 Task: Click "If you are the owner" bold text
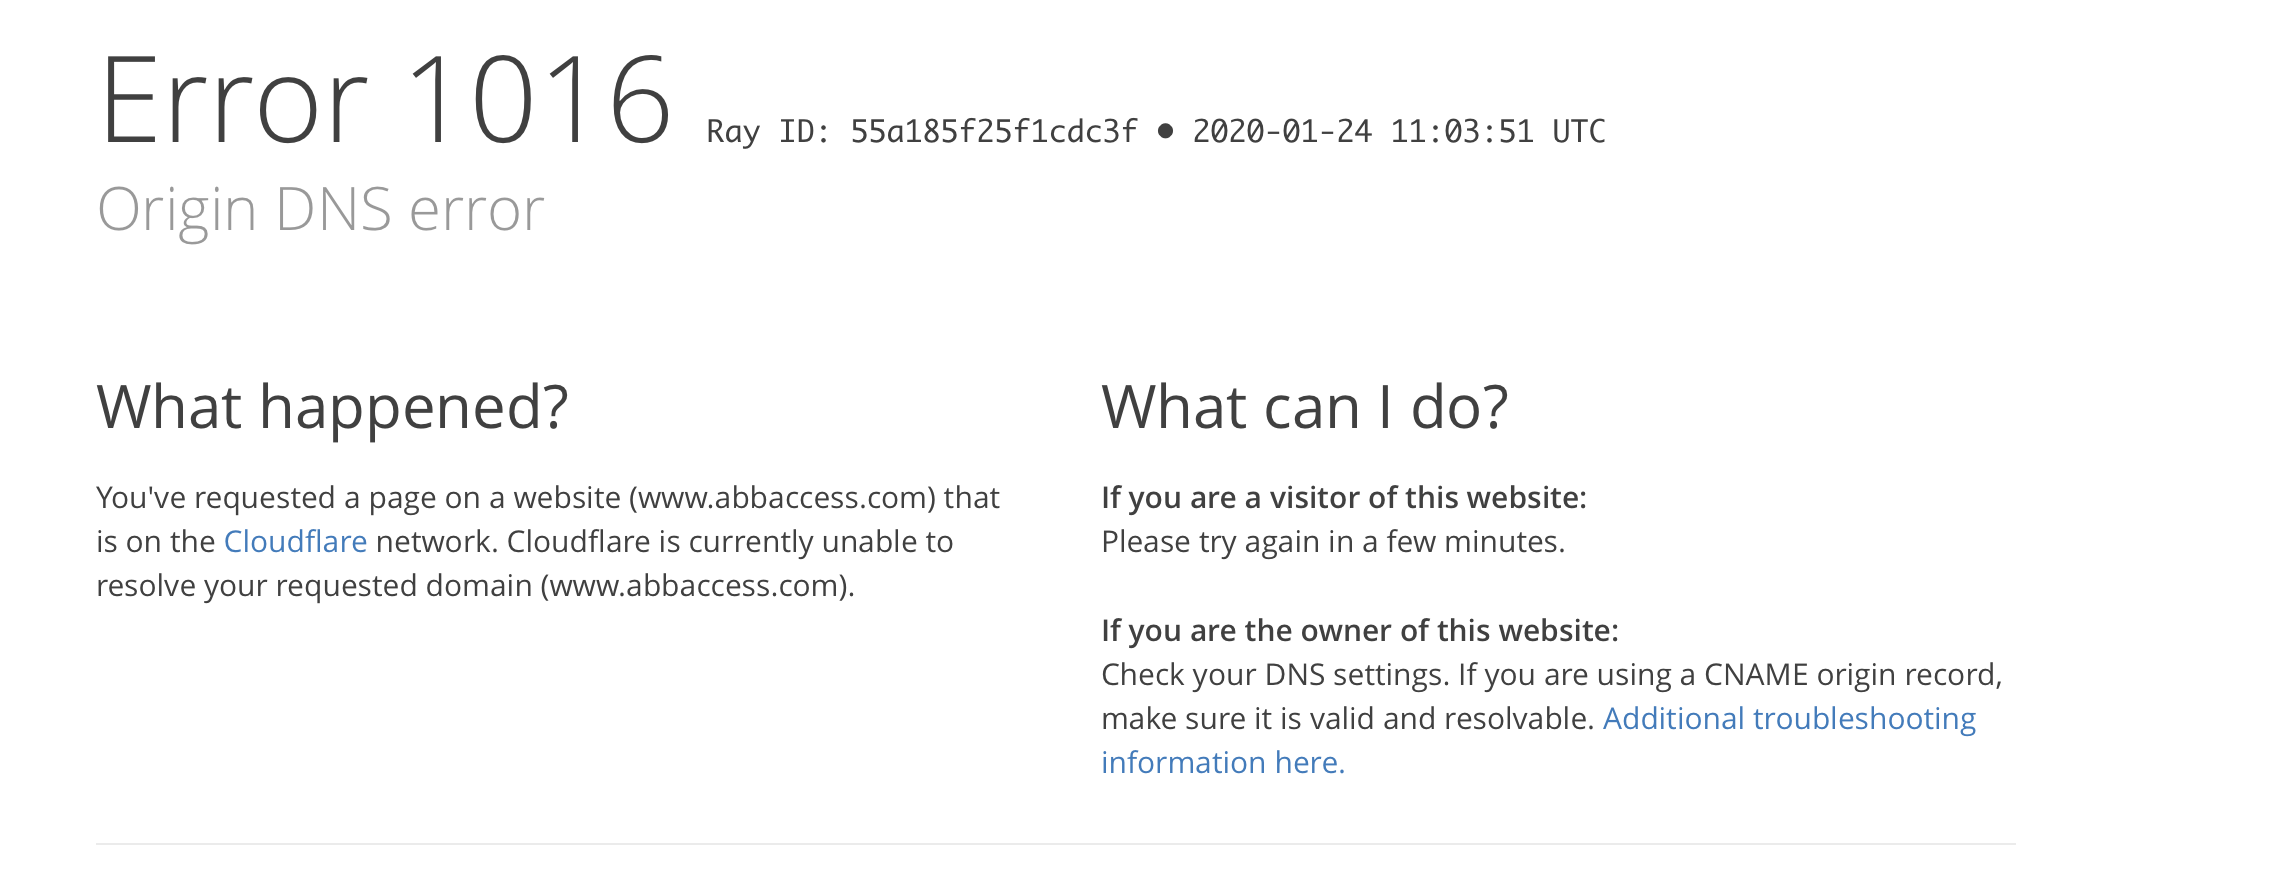coord(1359,630)
